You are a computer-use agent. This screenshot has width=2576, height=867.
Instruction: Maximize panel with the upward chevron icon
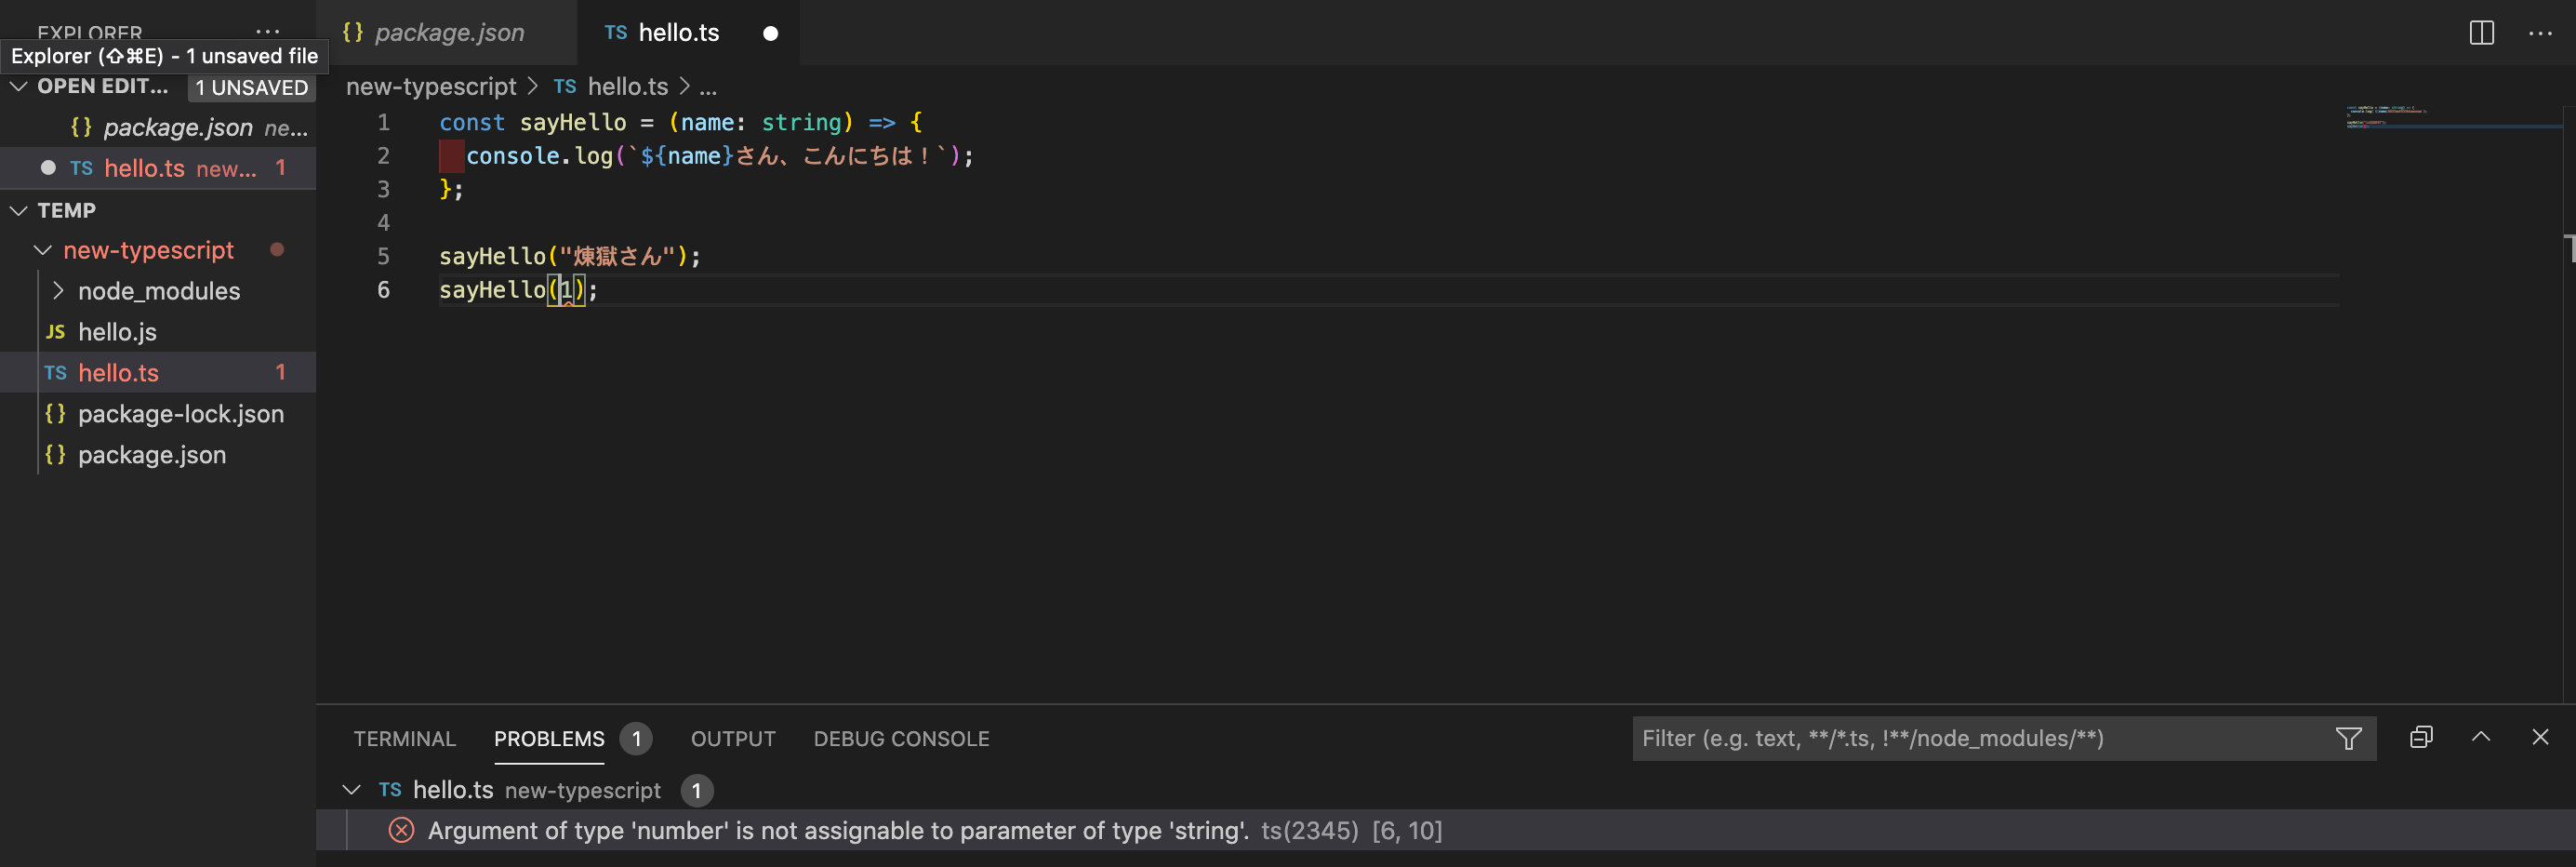click(2481, 738)
